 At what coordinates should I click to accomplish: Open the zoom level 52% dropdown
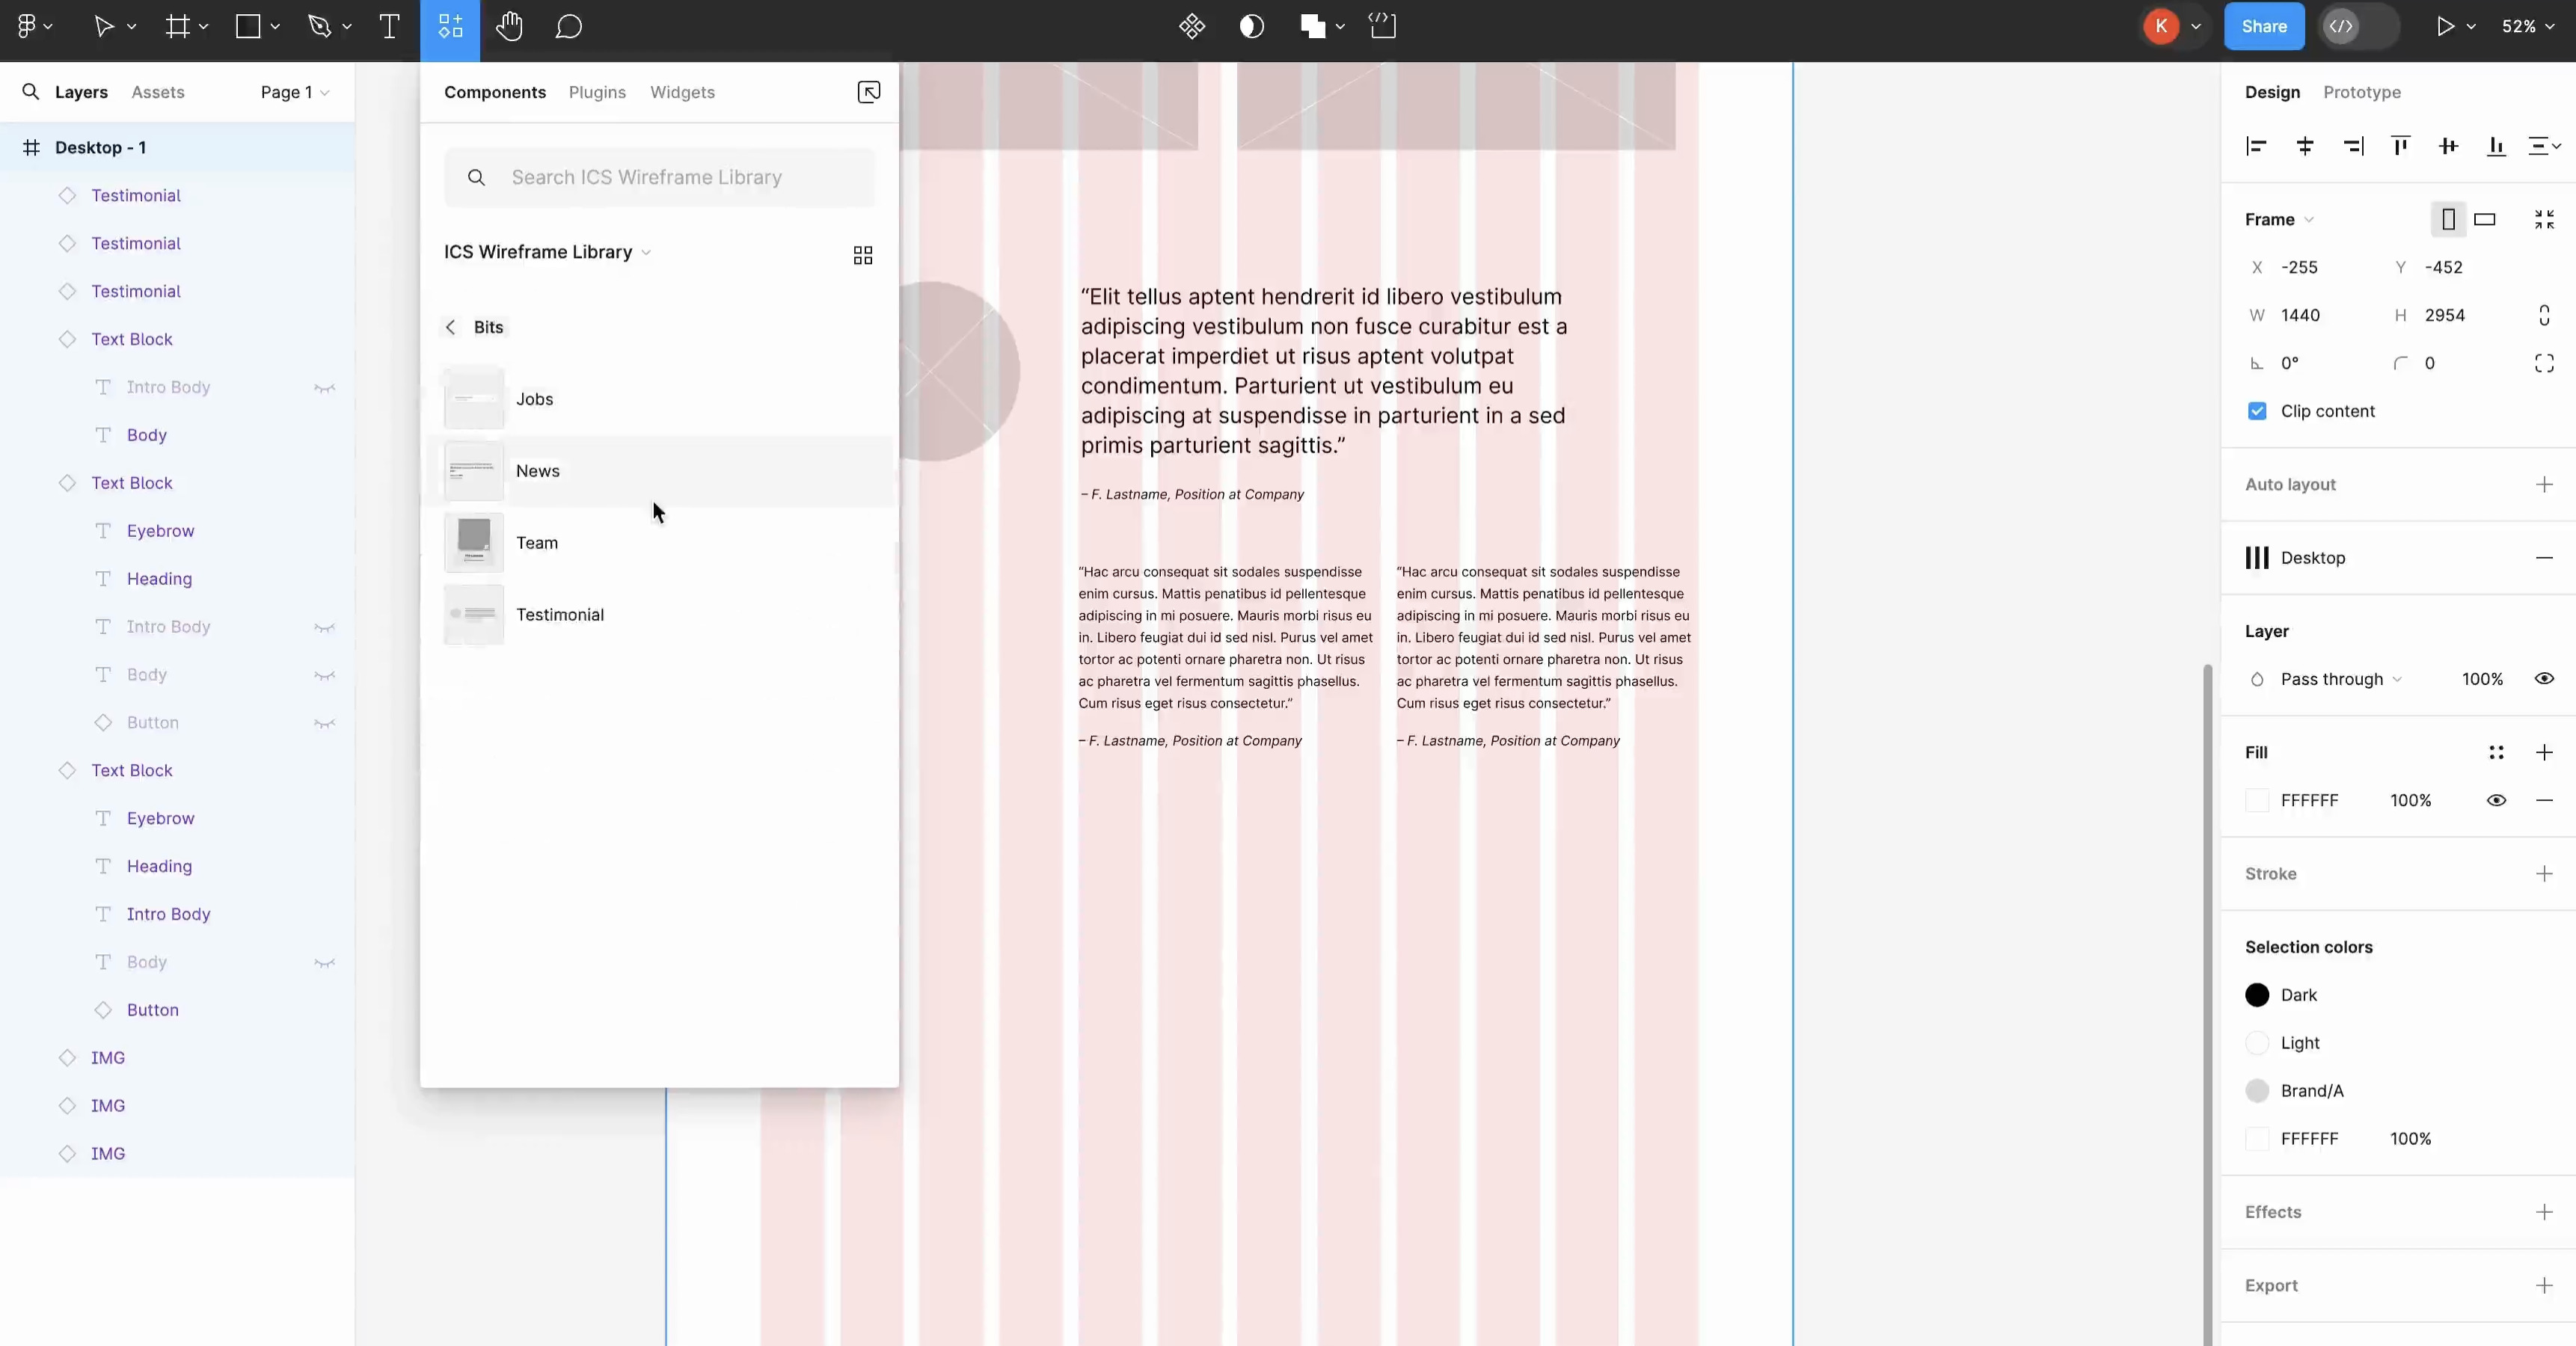click(x=2527, y=27)
